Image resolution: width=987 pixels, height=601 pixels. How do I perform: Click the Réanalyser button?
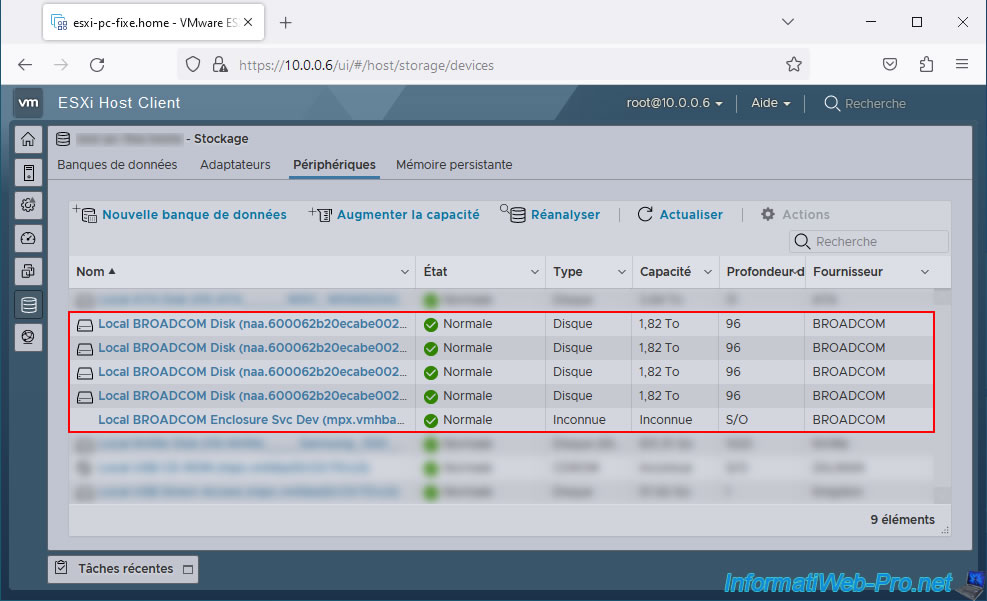565,215
